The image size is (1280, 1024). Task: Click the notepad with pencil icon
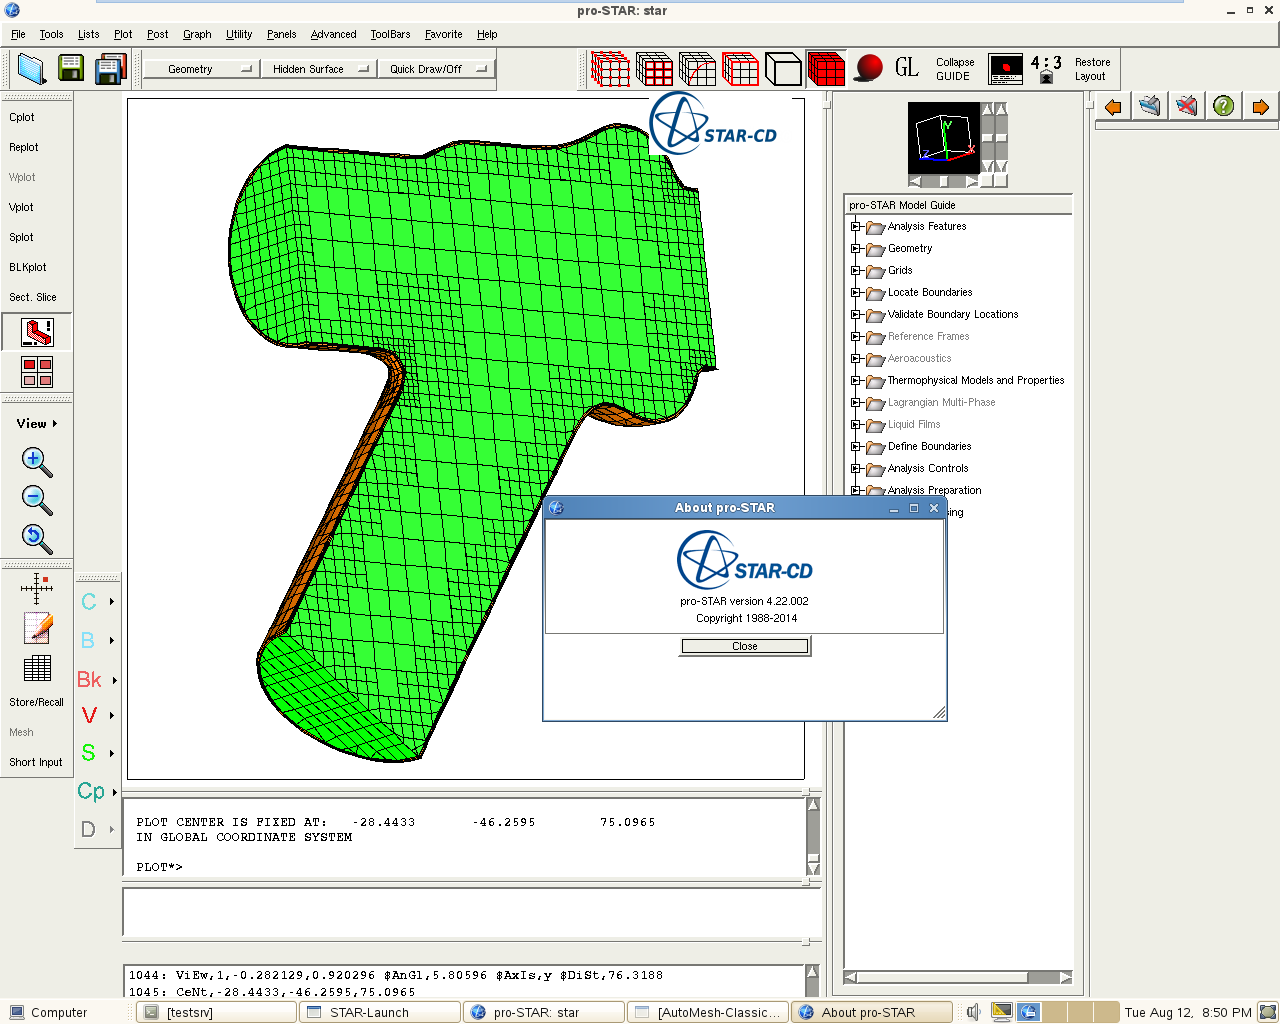(37, 628)
